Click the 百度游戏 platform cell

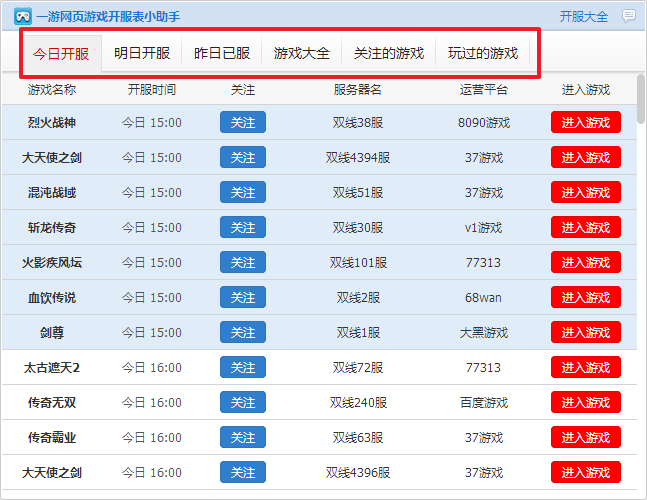pos(484,403)
